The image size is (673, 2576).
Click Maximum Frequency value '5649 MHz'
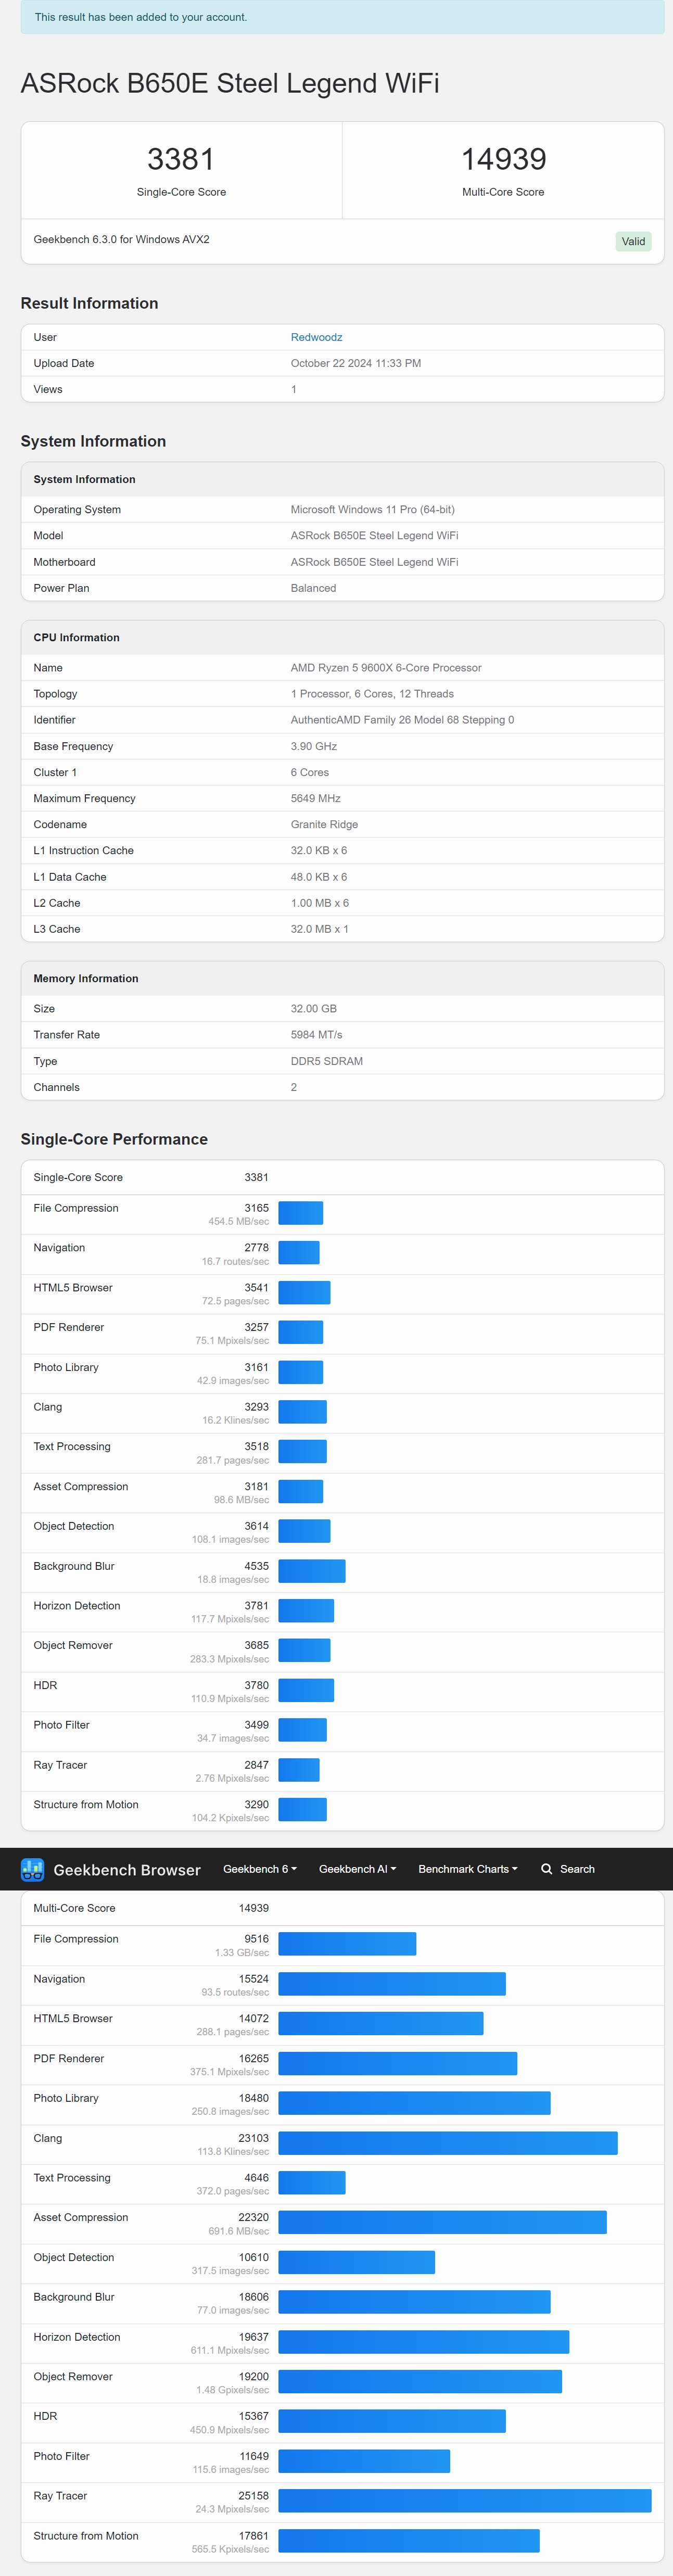[316, 798]
